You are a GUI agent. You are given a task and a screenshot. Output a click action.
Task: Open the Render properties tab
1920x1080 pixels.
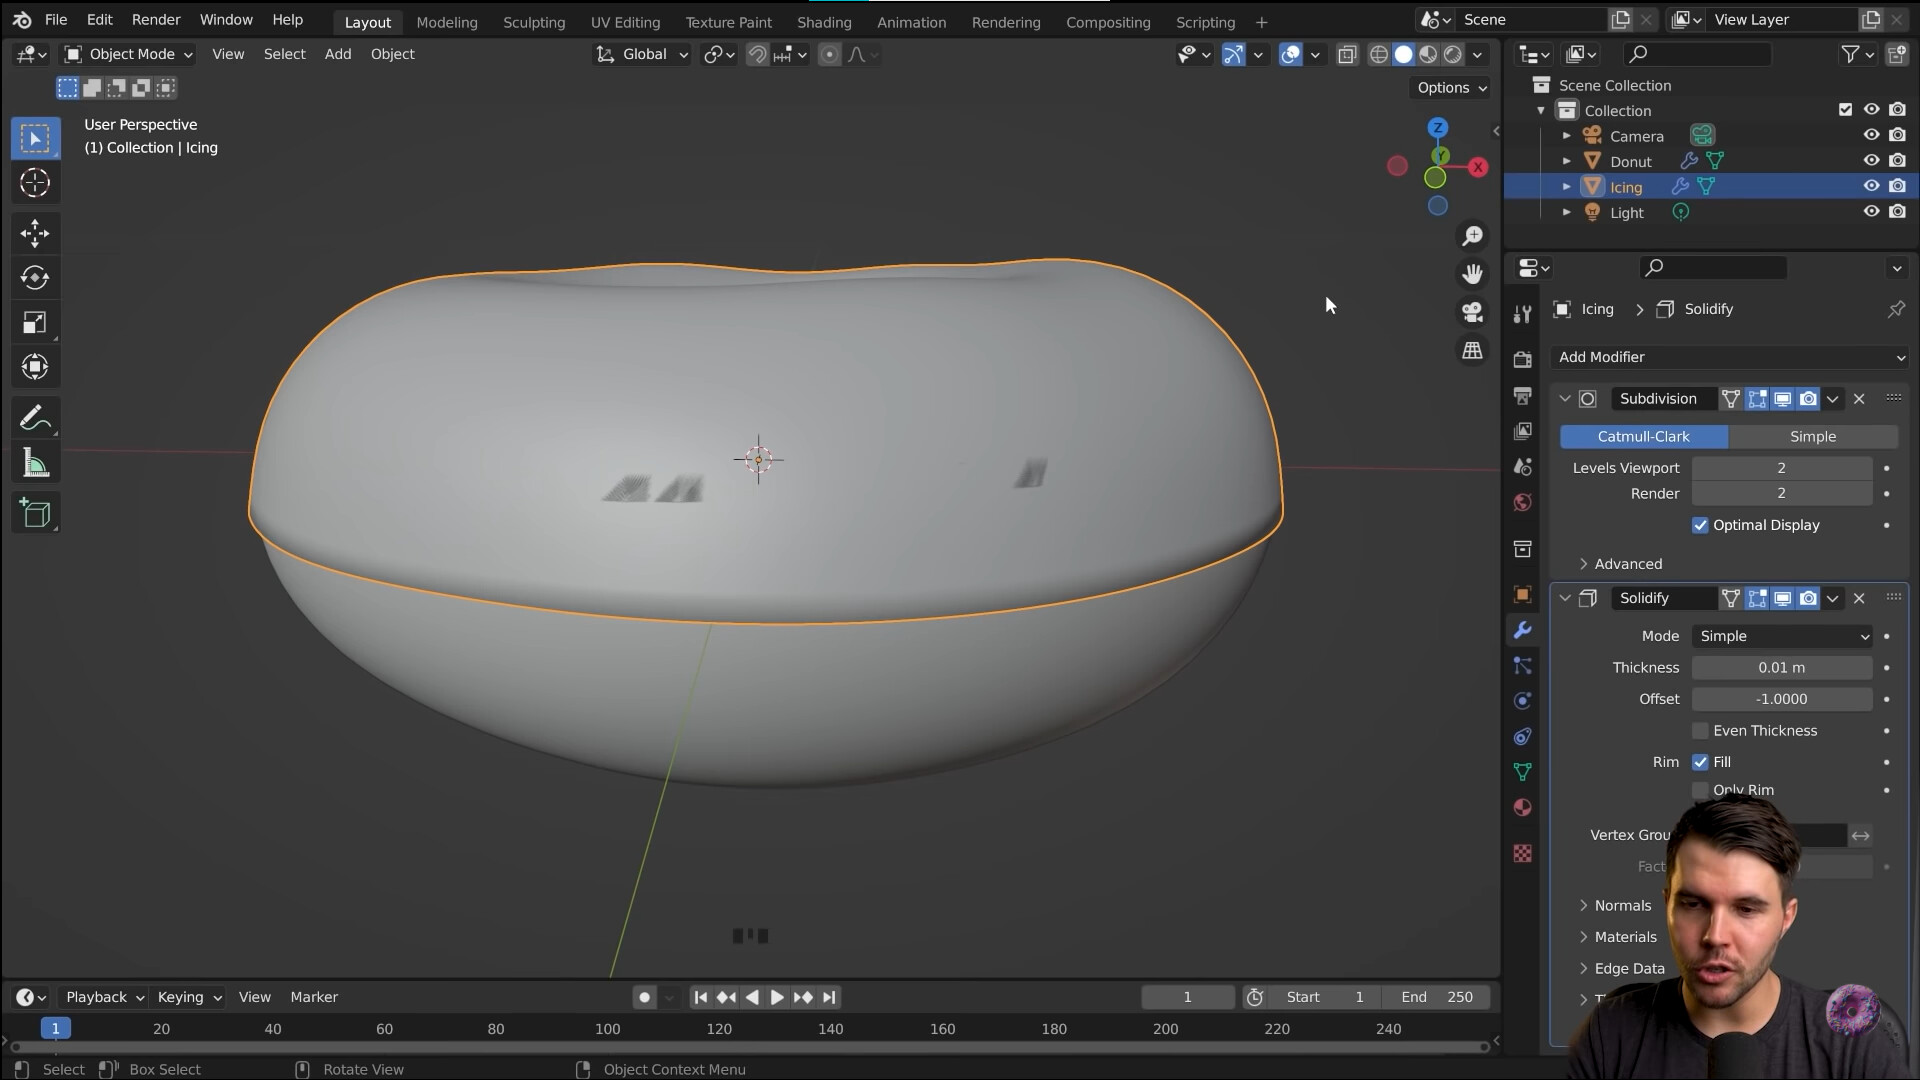[1522, 359]
